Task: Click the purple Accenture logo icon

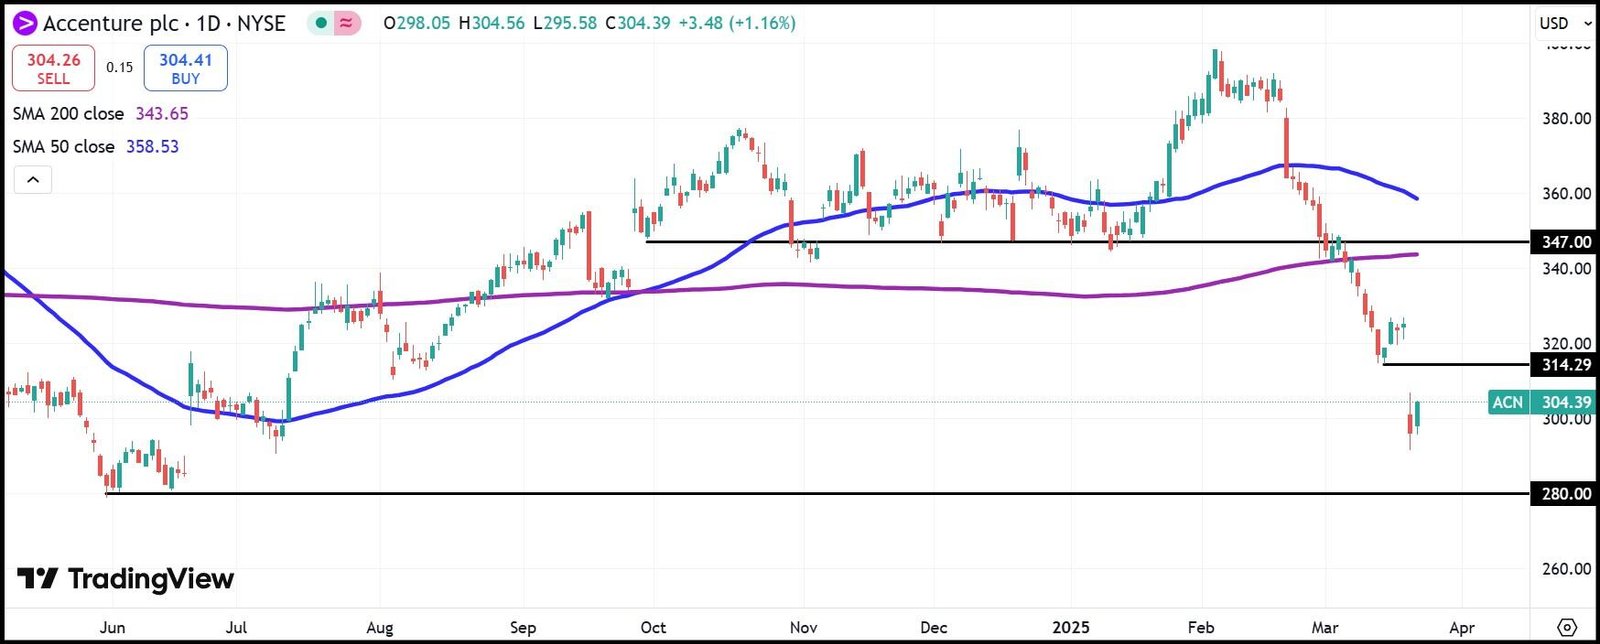Action: tap(24, 23)
